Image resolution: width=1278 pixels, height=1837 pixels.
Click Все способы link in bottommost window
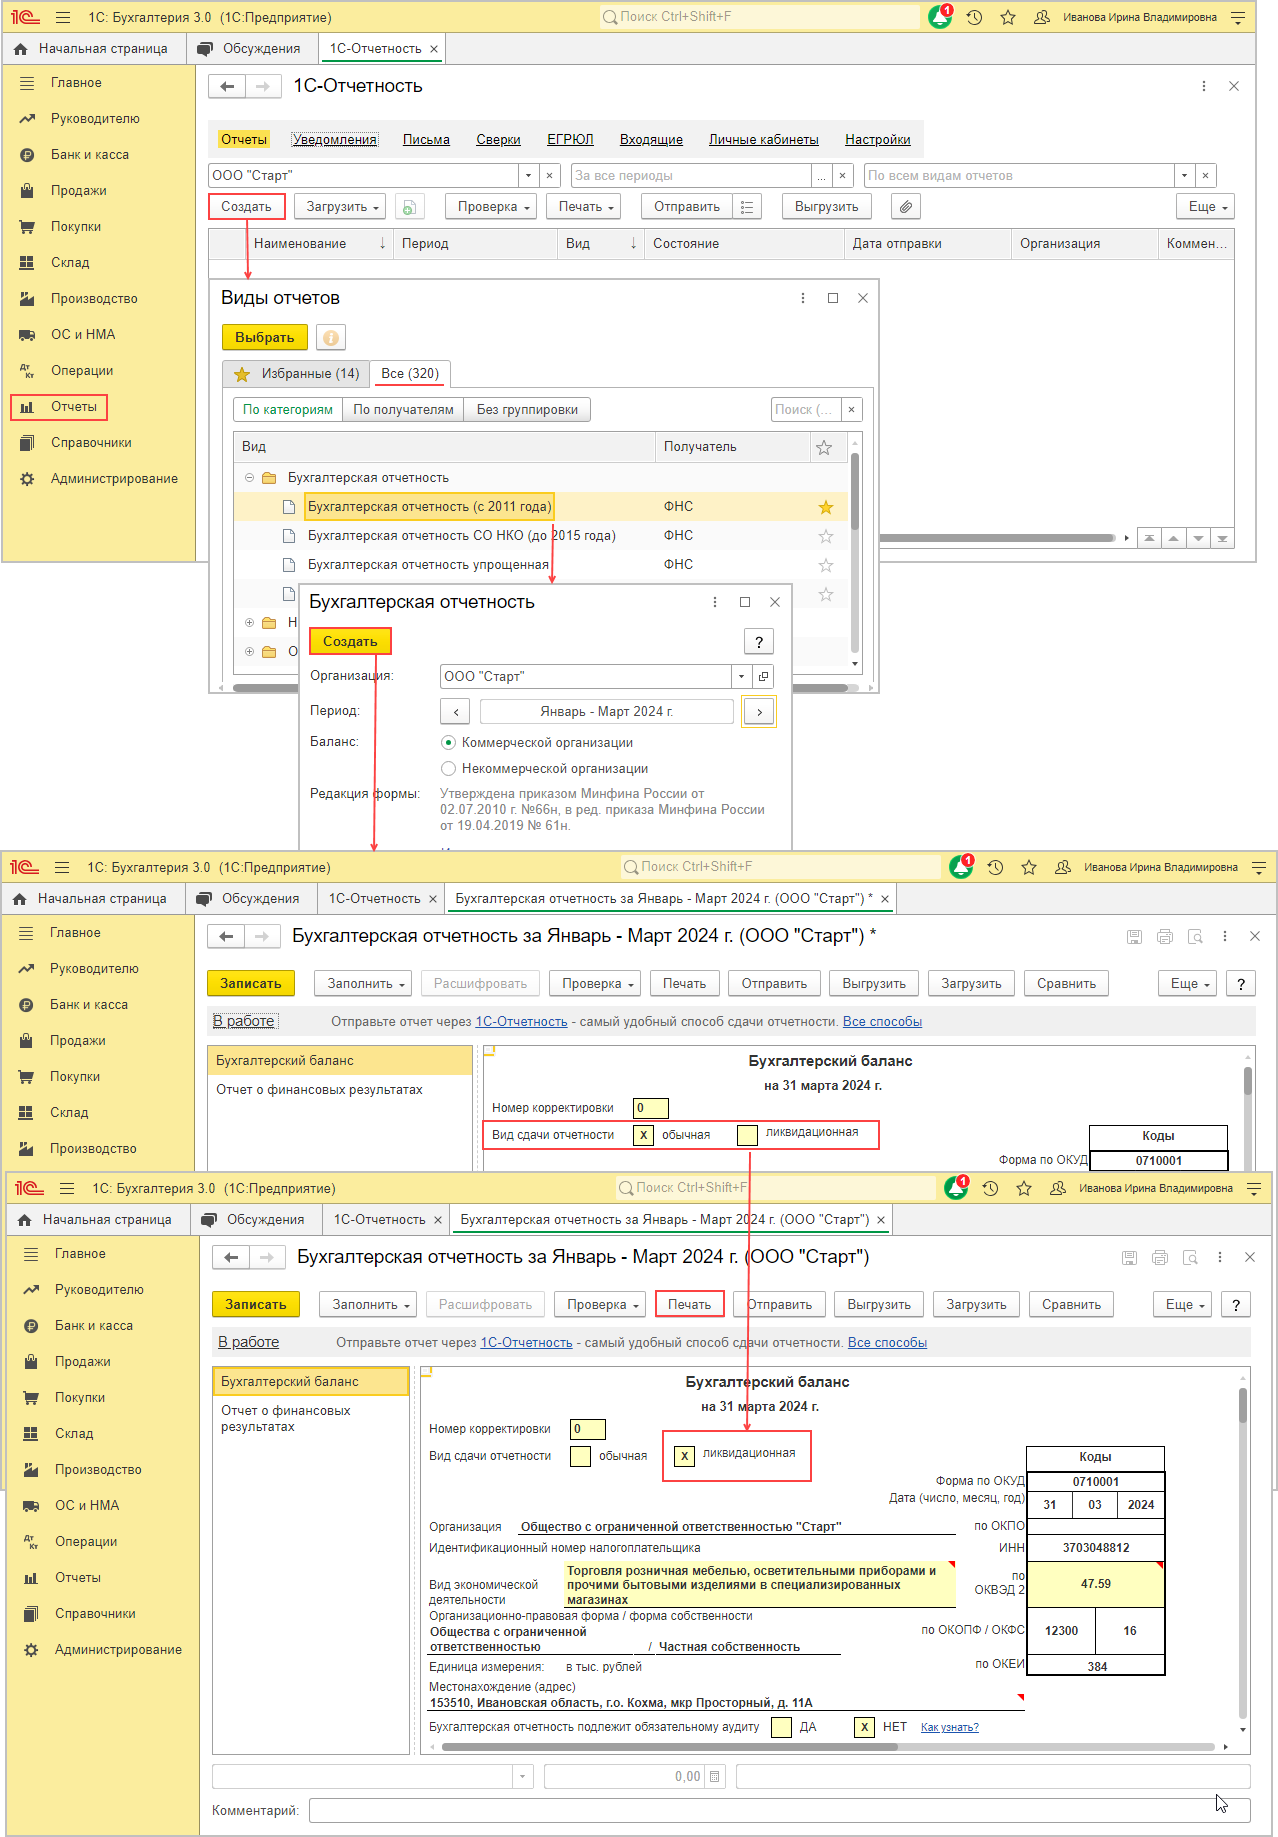click(x=887, y=1342)
